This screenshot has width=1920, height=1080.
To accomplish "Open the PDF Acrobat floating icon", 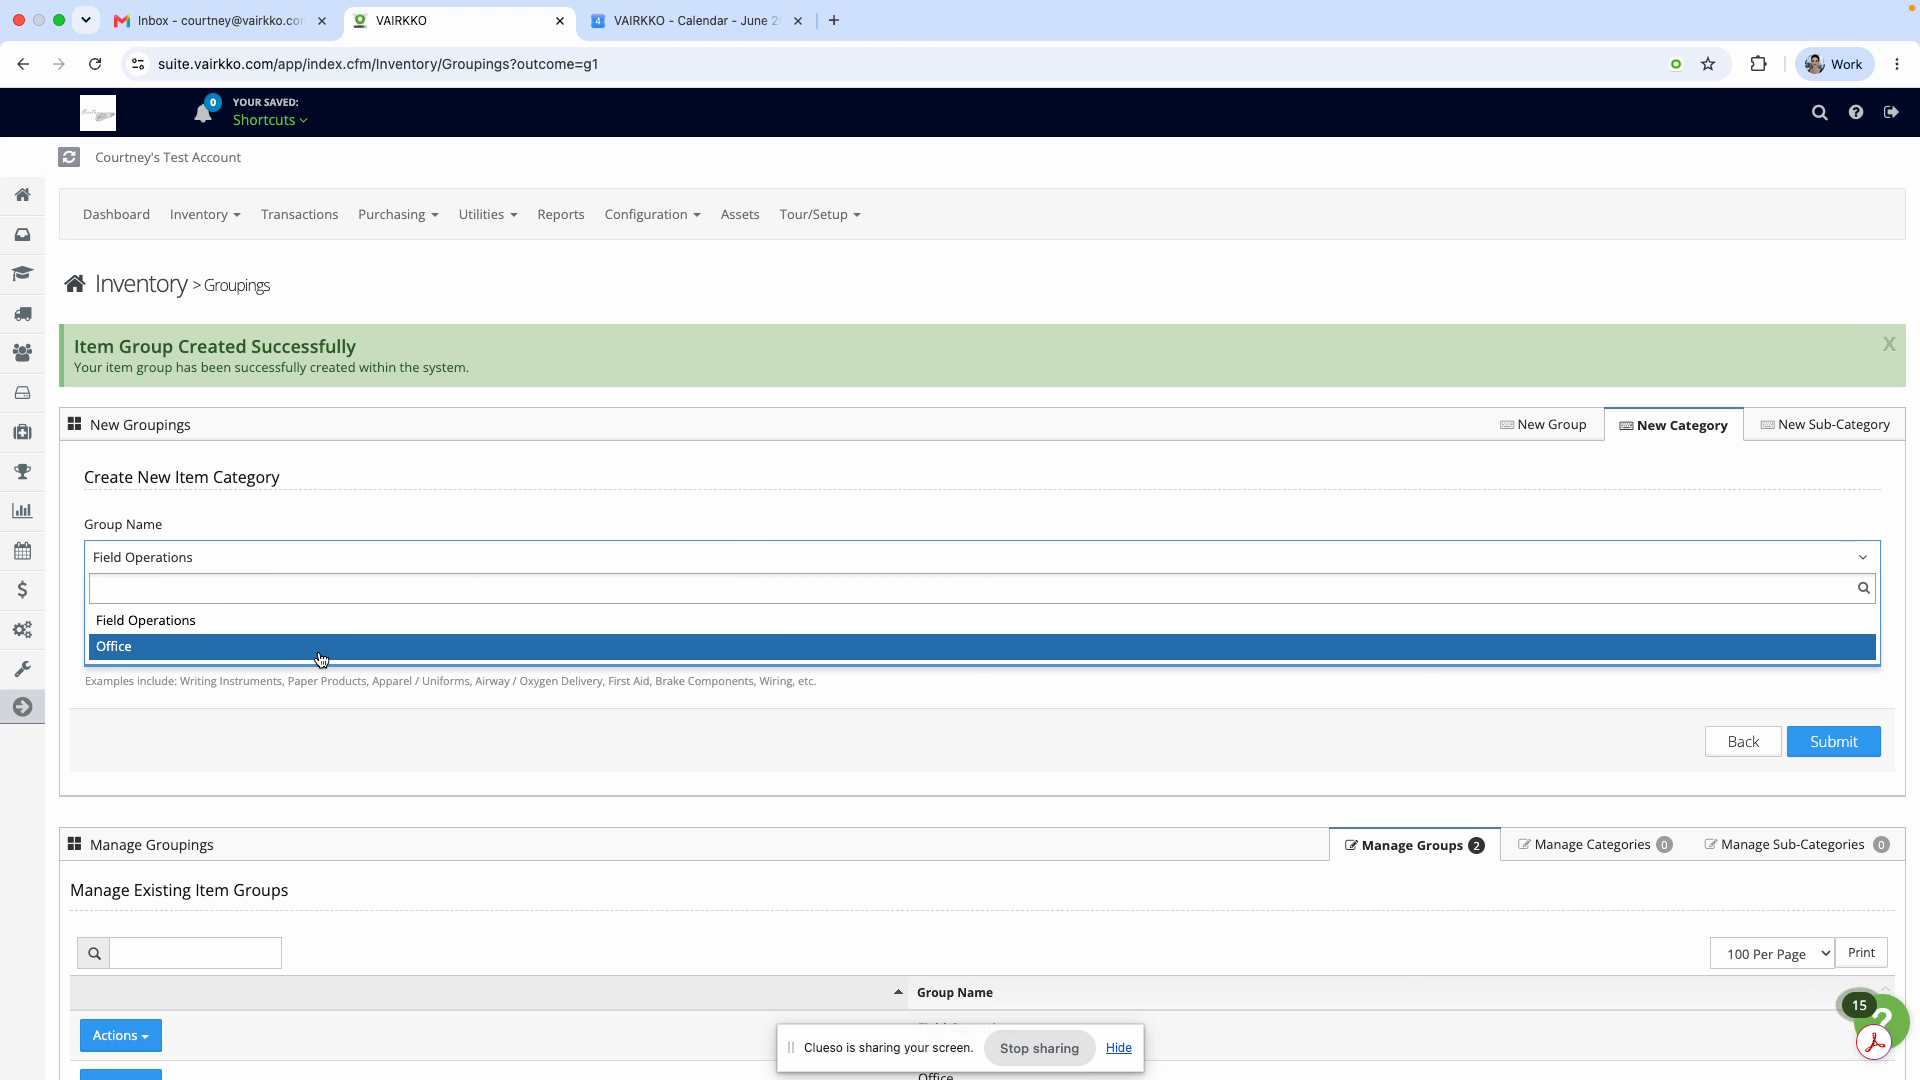I will [x=1875, y=1043].
